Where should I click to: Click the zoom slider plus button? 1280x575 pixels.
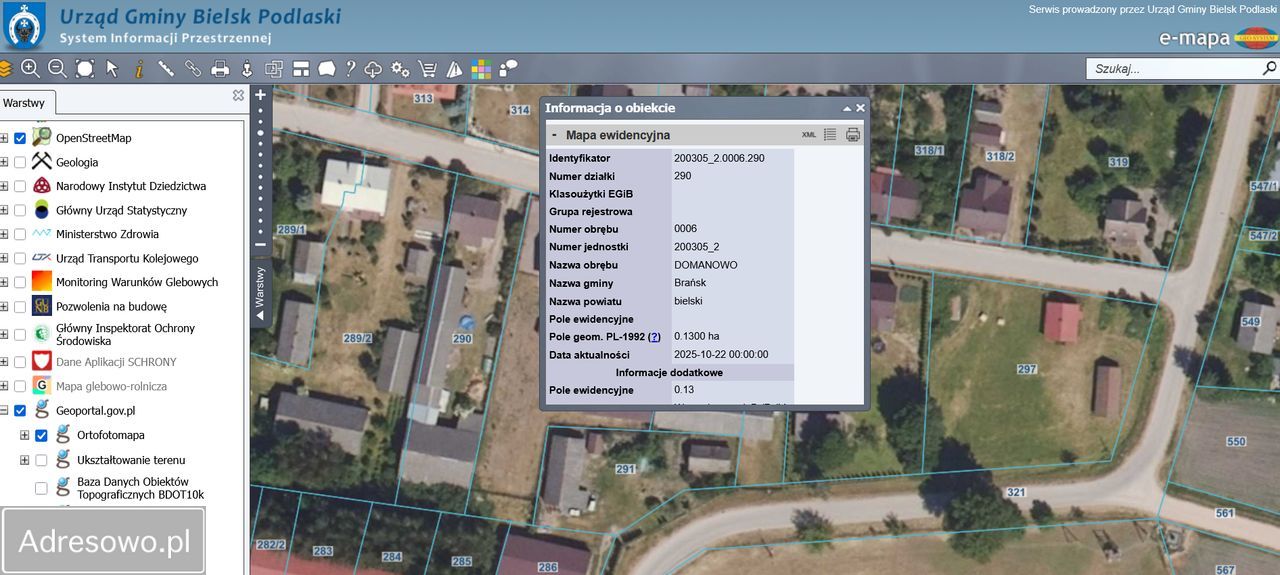pyautogui.click(x=260, y=96)
